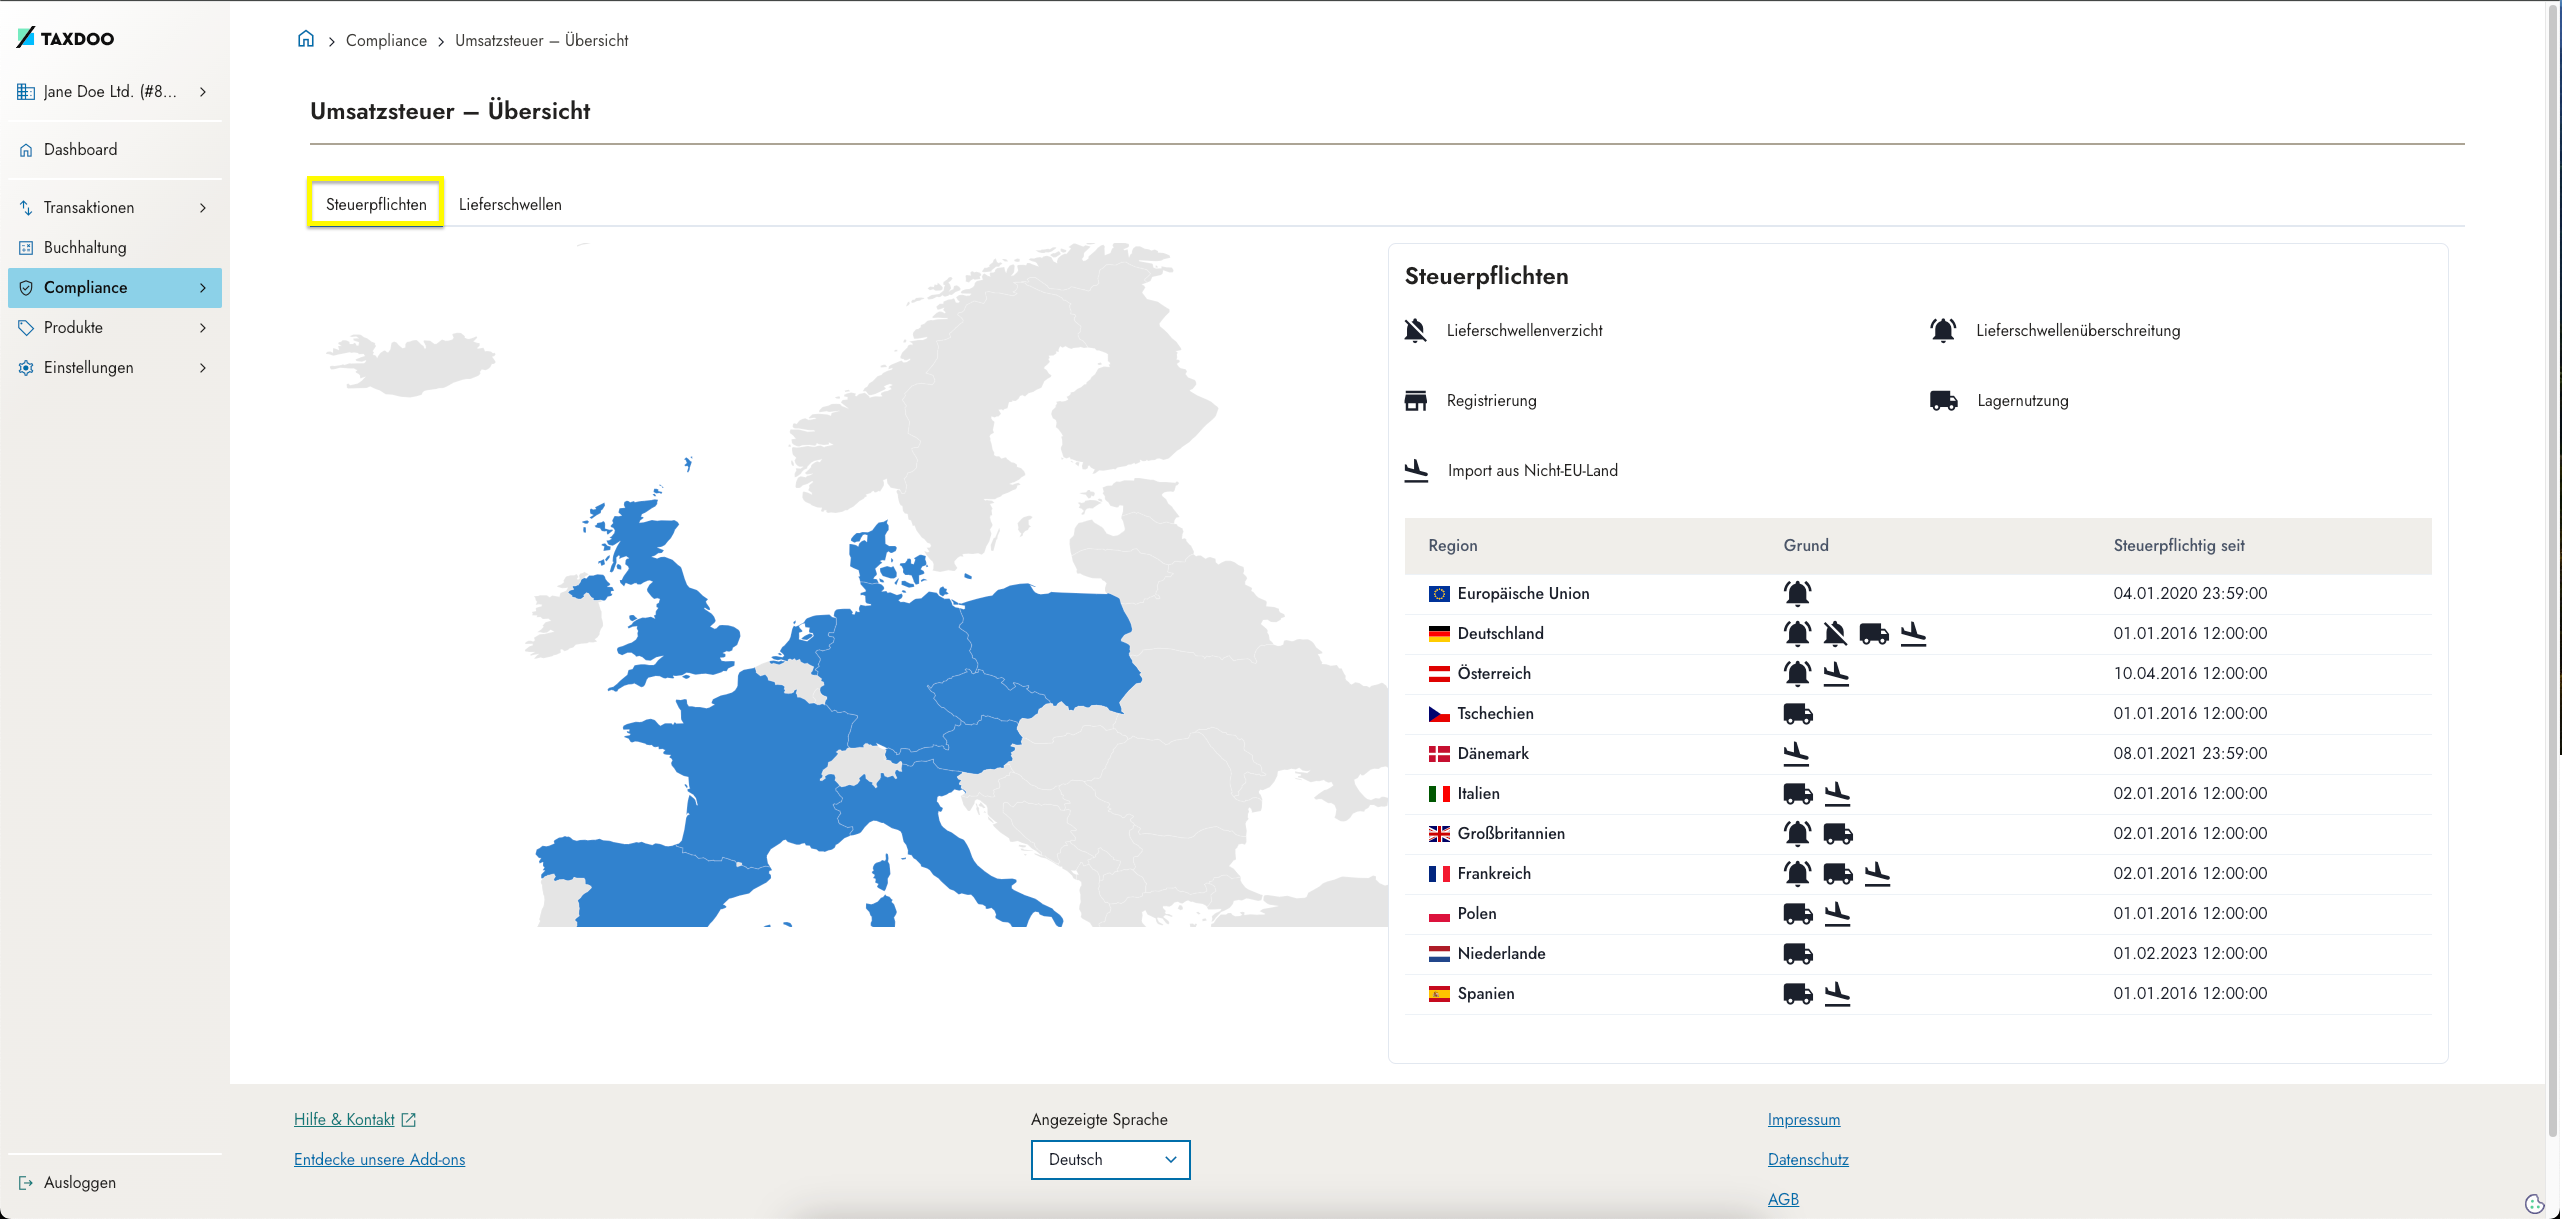Click the bell icon in Großbritannien row
The height and width of the screenshot is (1219, 2562).
[1797, 833]
